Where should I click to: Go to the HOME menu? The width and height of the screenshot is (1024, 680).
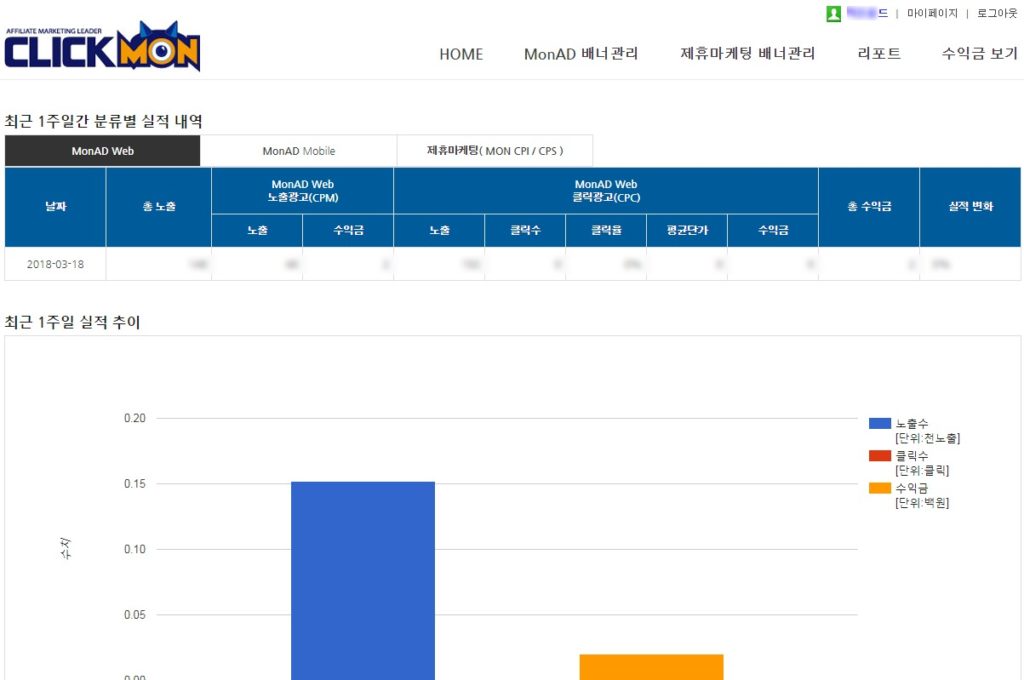[461, 54]
